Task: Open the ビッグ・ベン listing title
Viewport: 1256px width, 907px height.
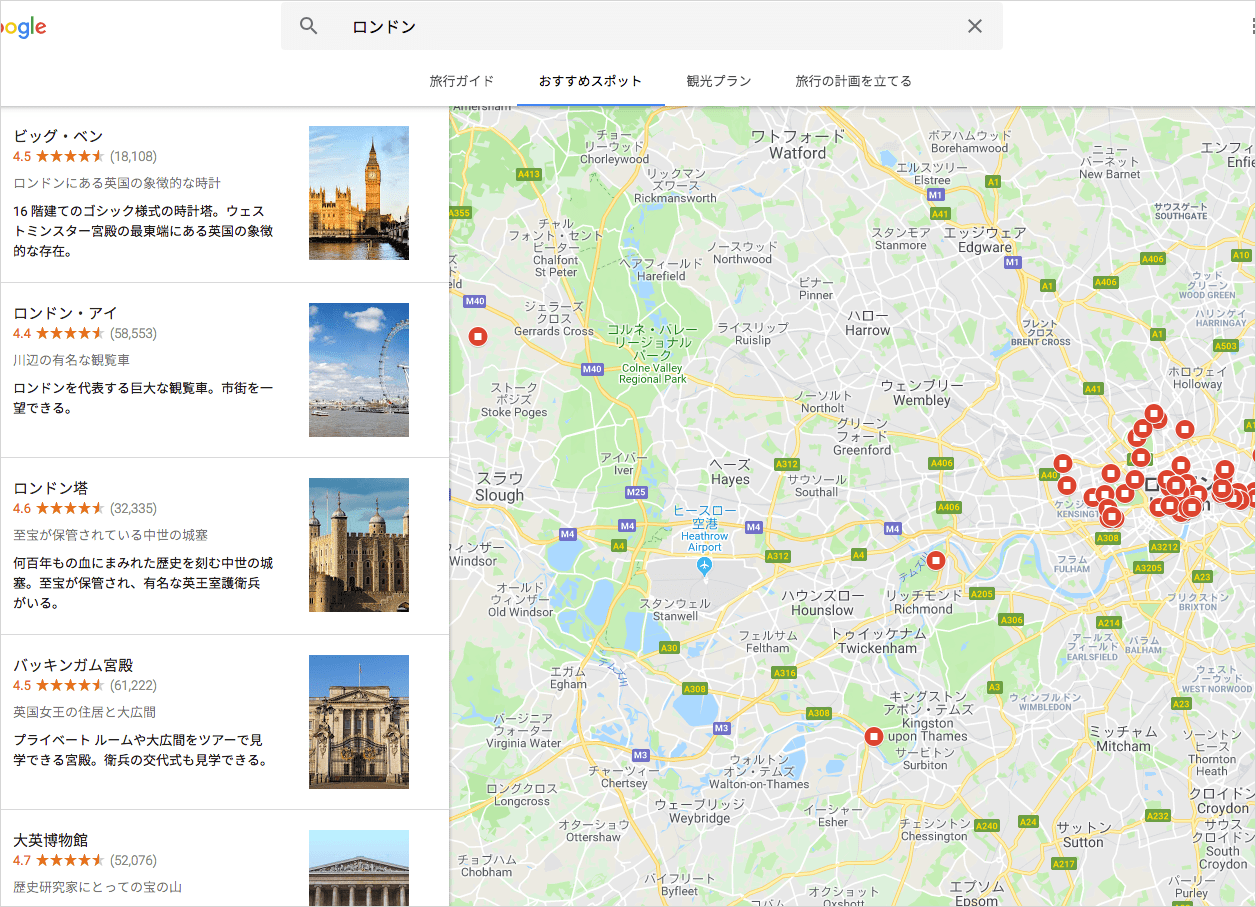Action: 58,136
